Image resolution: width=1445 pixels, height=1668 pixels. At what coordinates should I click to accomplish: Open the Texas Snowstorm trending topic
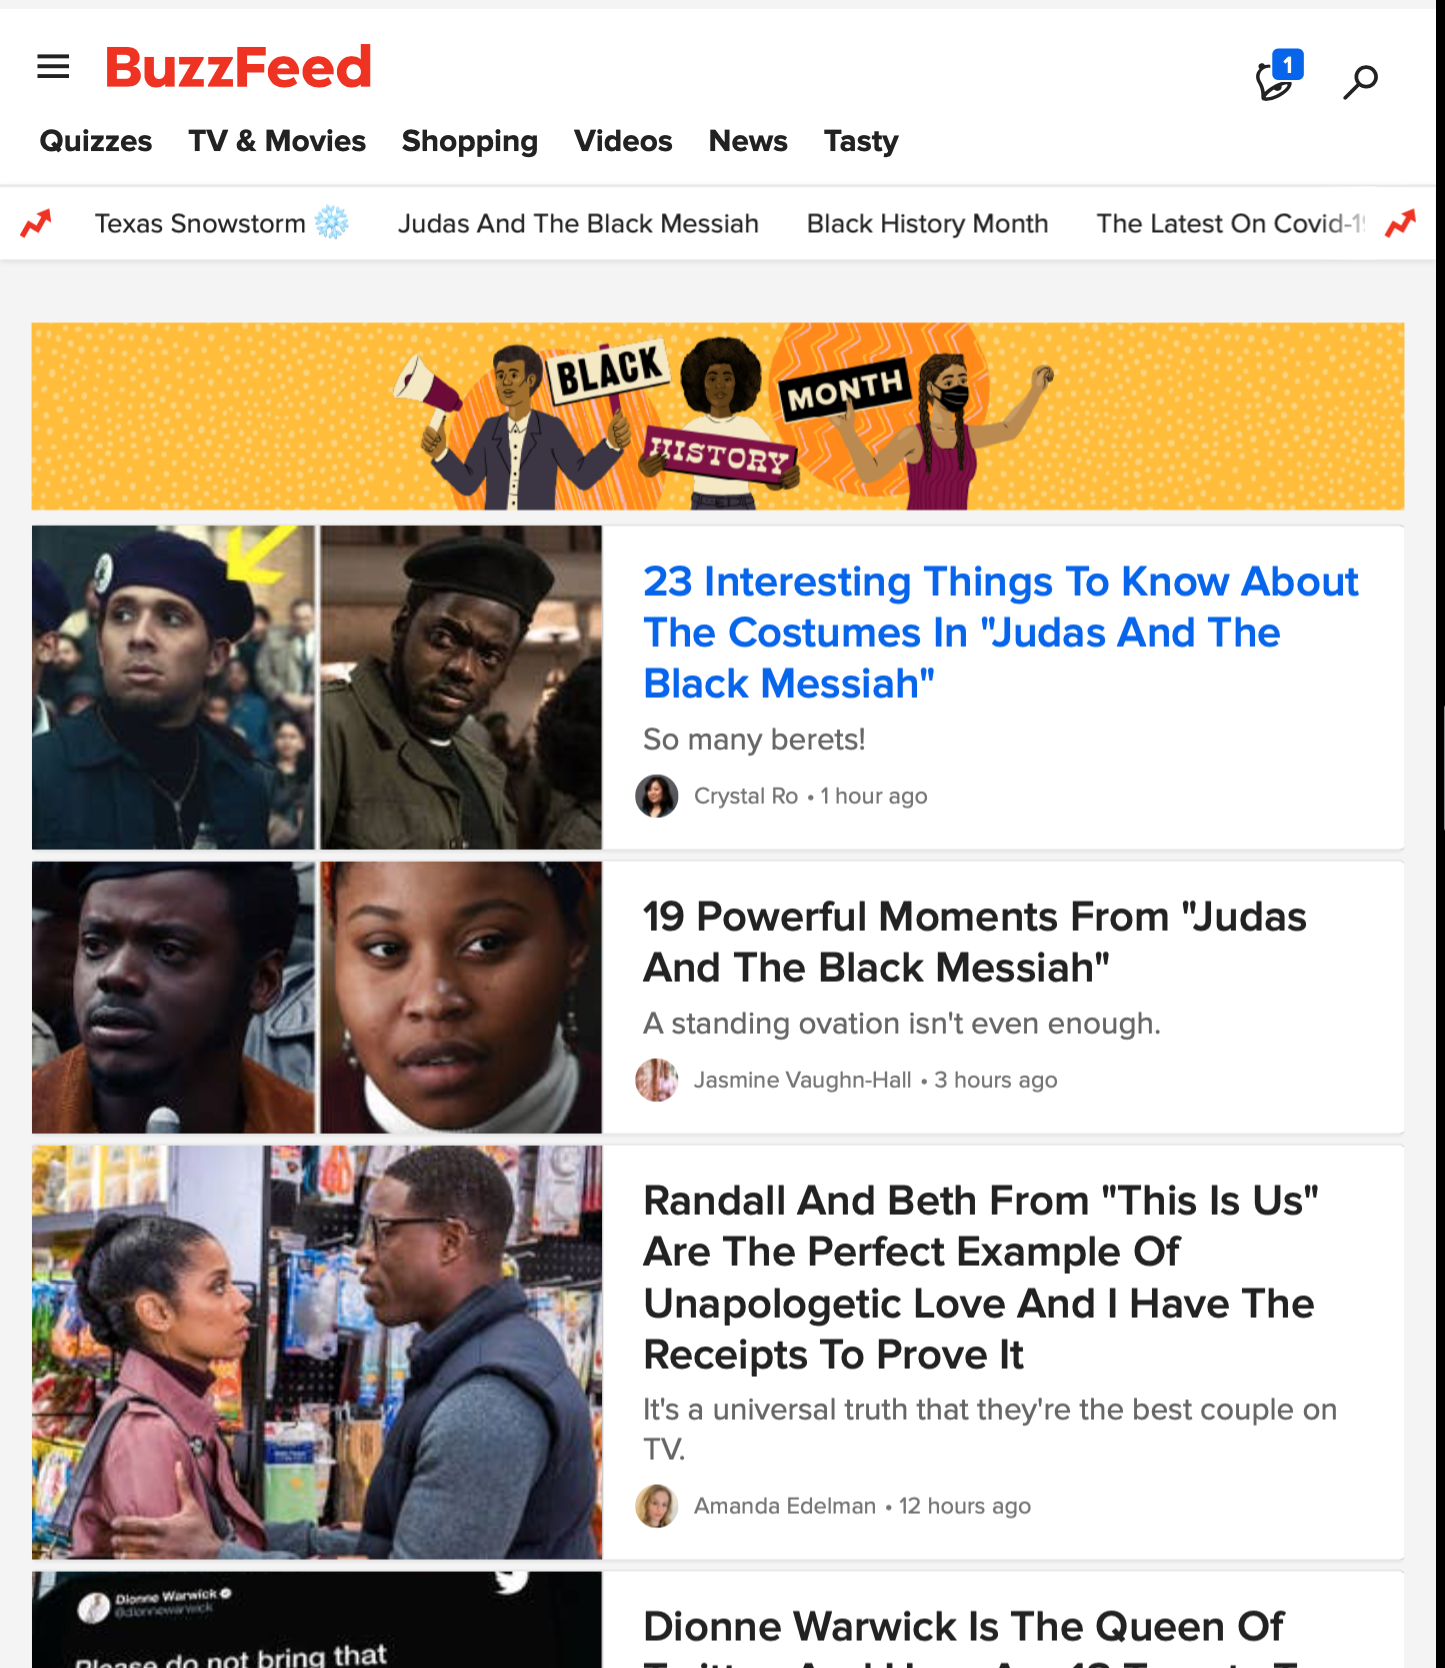point(221,223)
